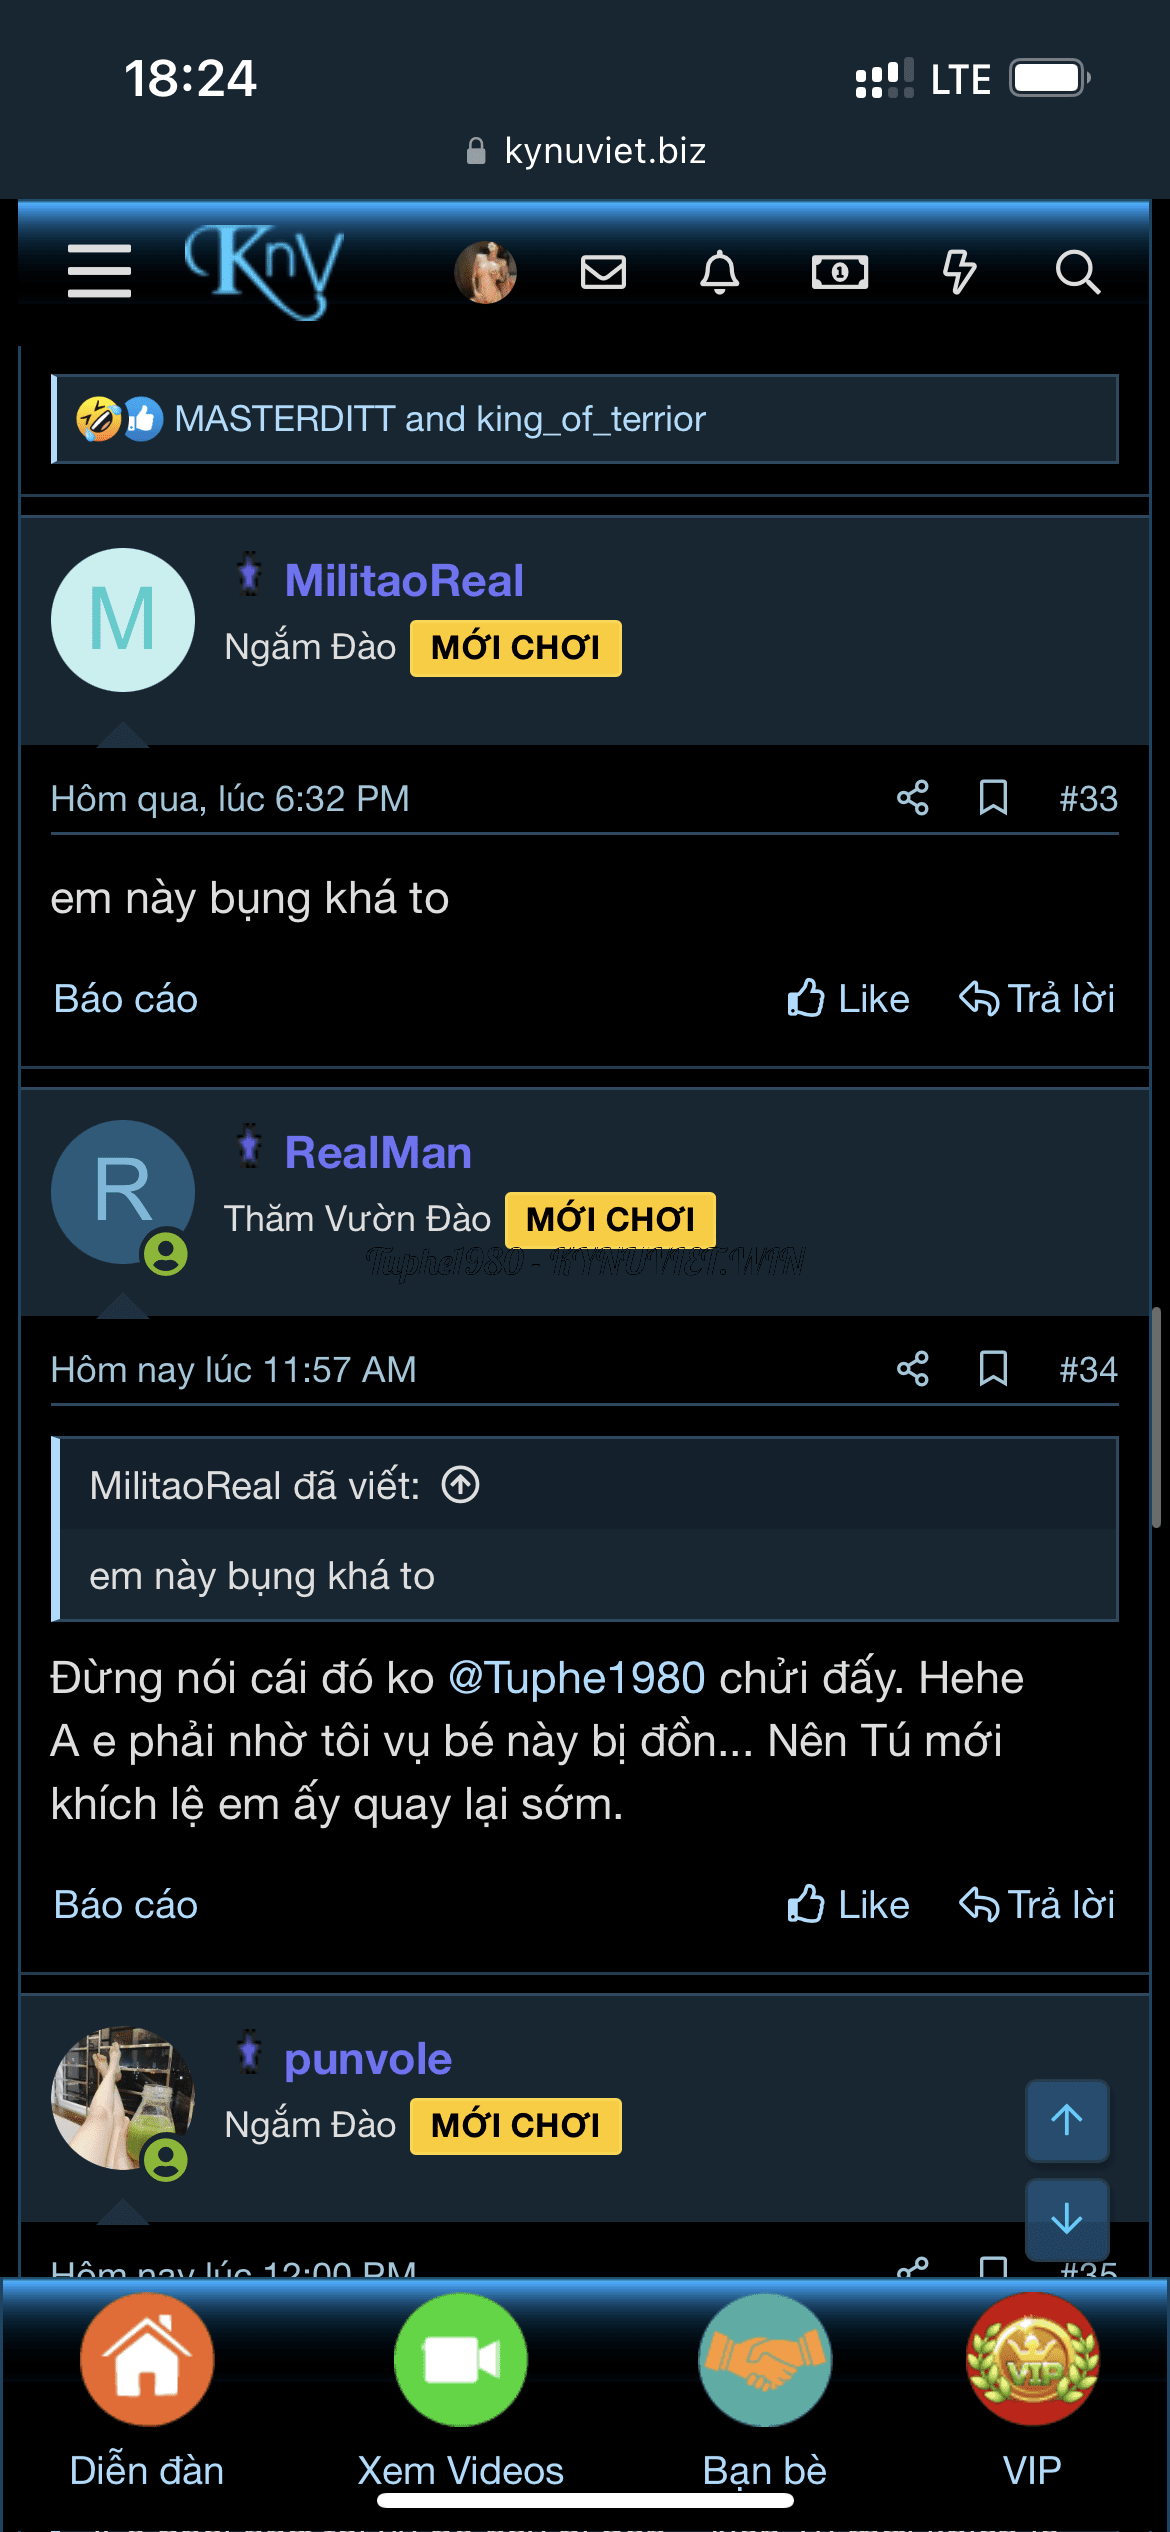Bookmark post #33

point(992,798)
